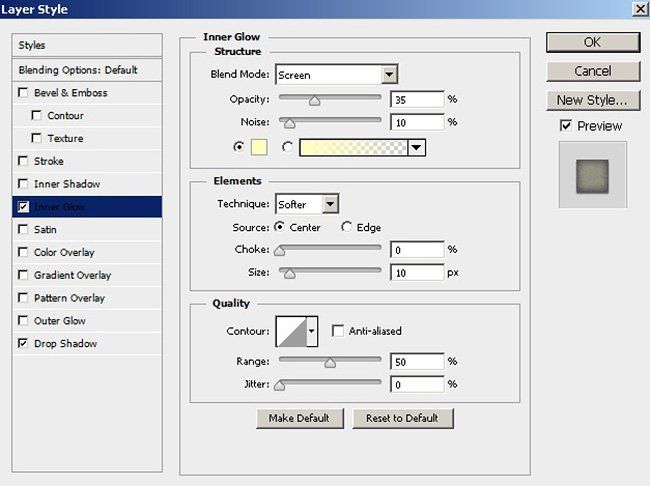Tick the Contour sub-option checkbox
The width and height of the screenshot is (650, 486).
click(x=36, y=115)
